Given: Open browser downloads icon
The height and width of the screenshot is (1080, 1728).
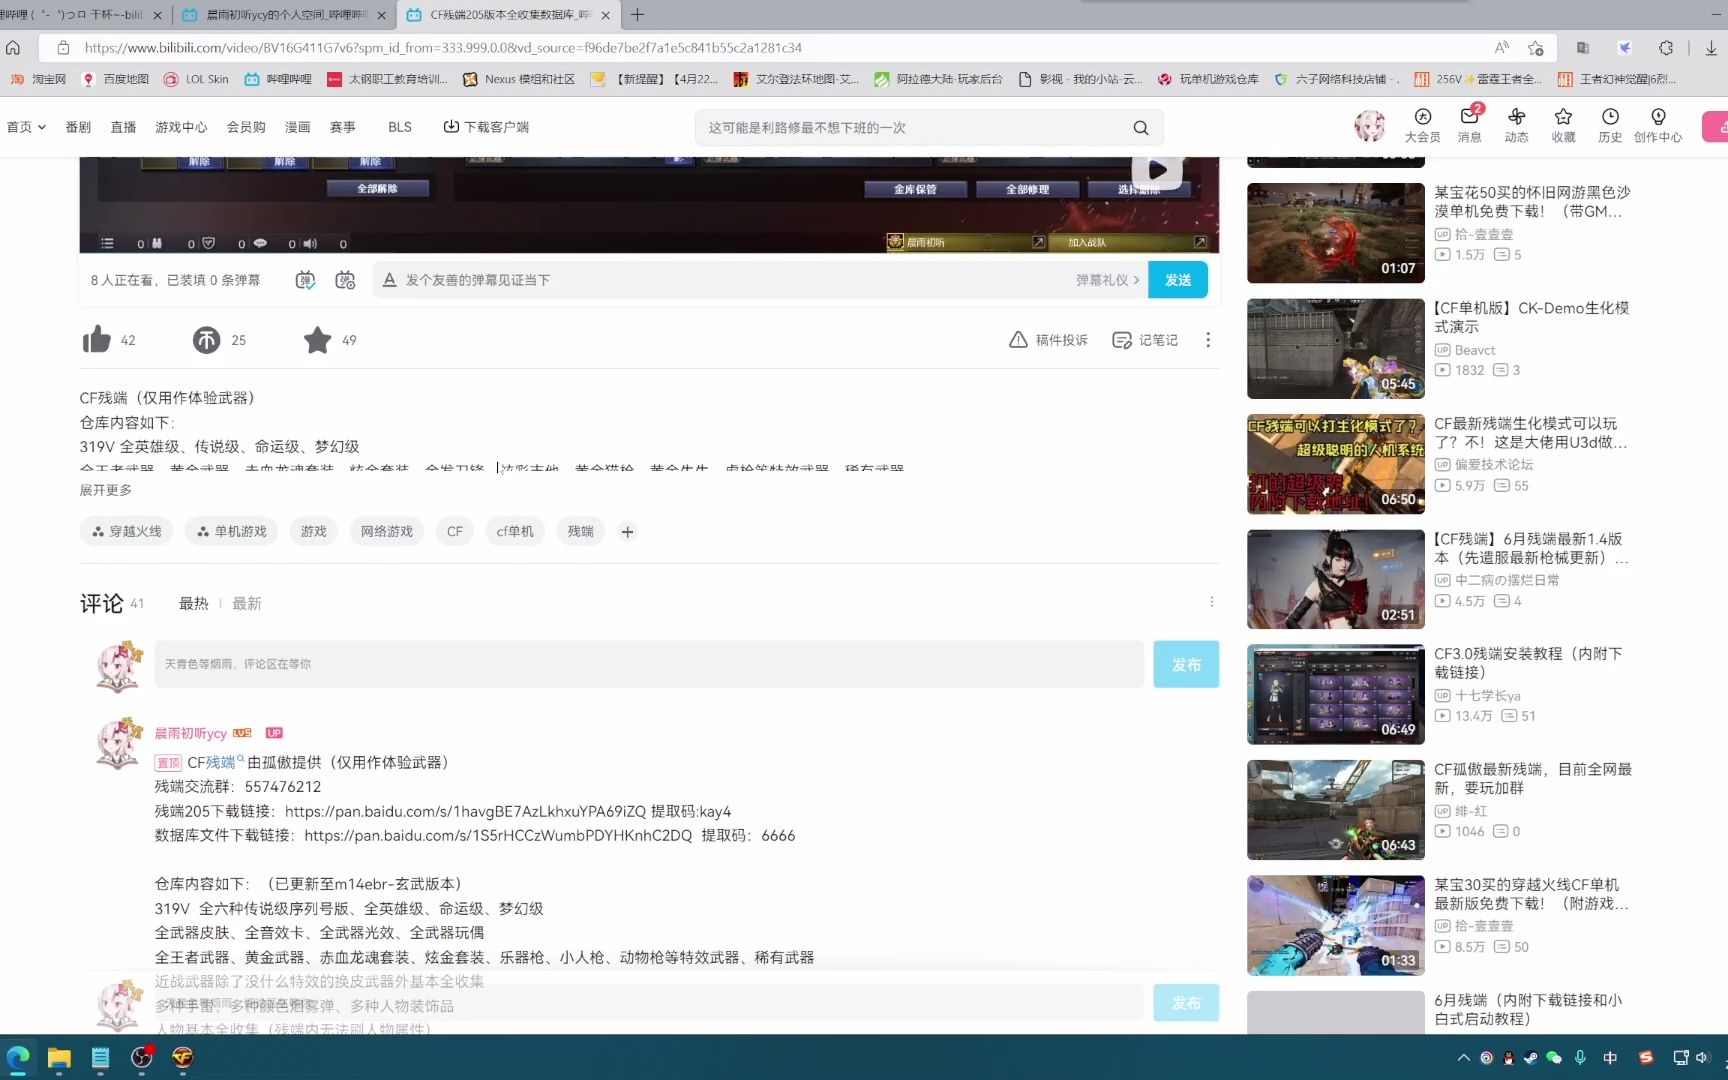Looking at the screenshot, I should coord(1711,47).
